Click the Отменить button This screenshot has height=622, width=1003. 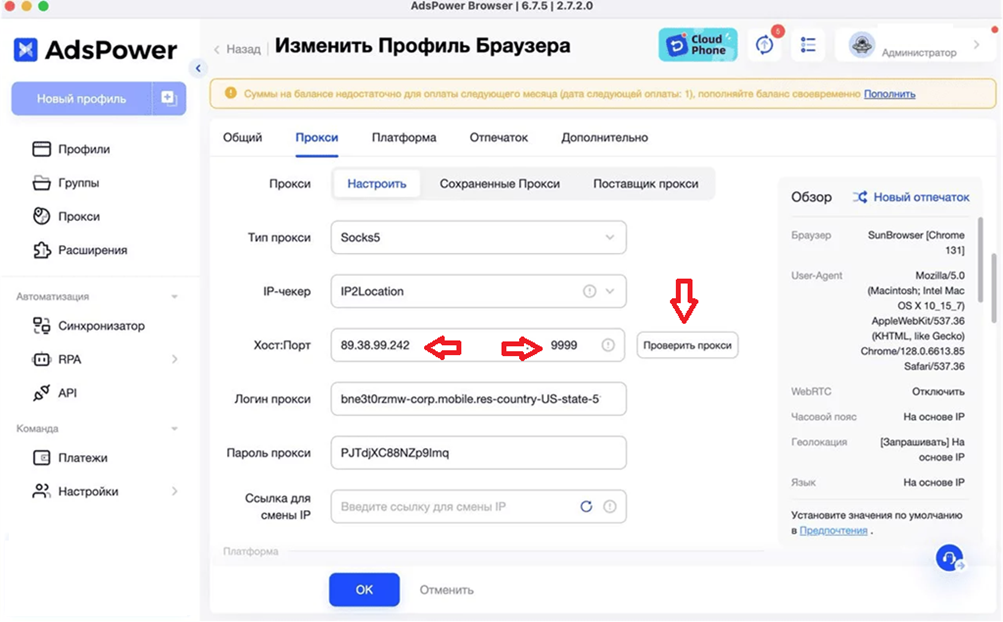coord(446,590)
